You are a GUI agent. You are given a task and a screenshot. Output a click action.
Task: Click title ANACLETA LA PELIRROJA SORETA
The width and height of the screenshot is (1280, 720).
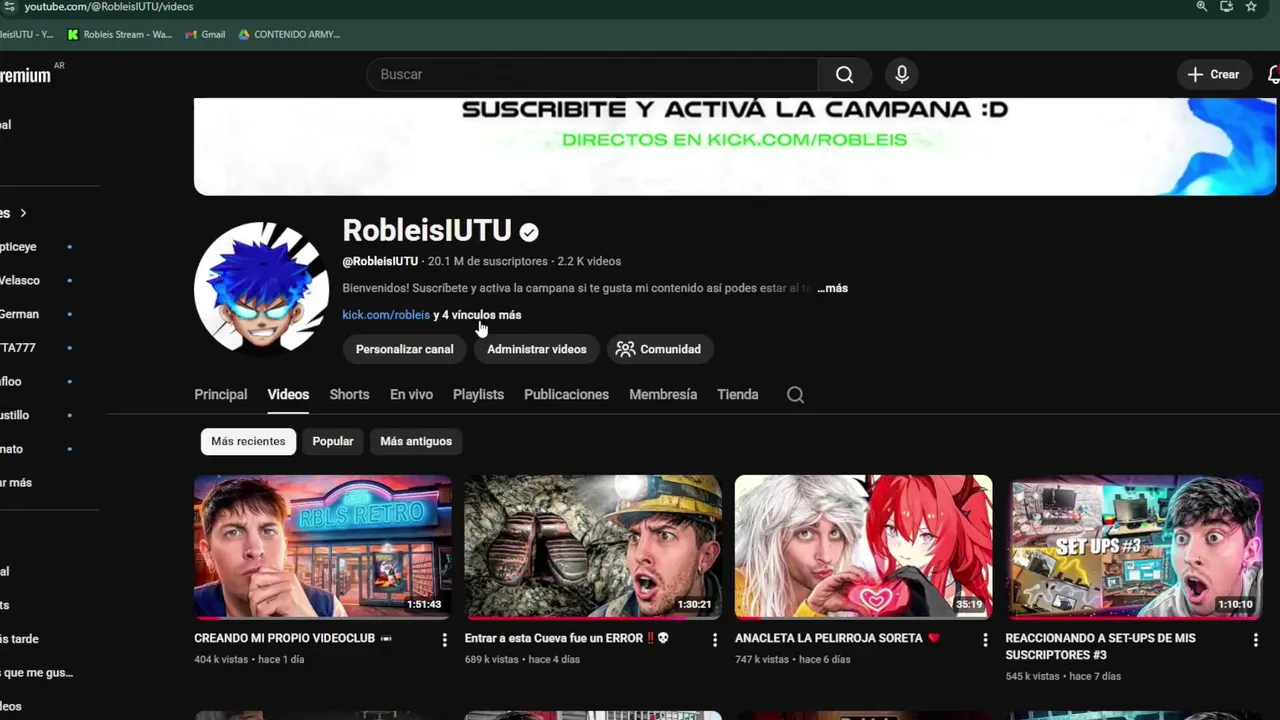point(838,638)
